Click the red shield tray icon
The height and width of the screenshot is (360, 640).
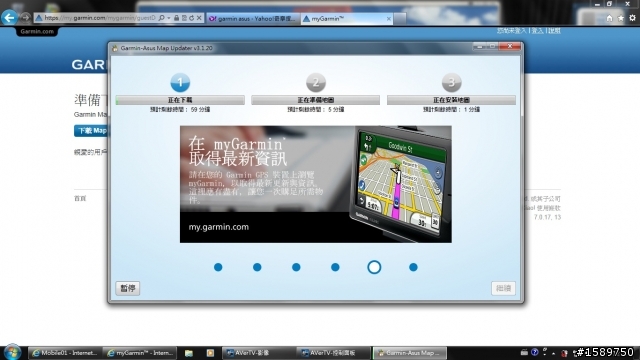[x=564, y=353]
